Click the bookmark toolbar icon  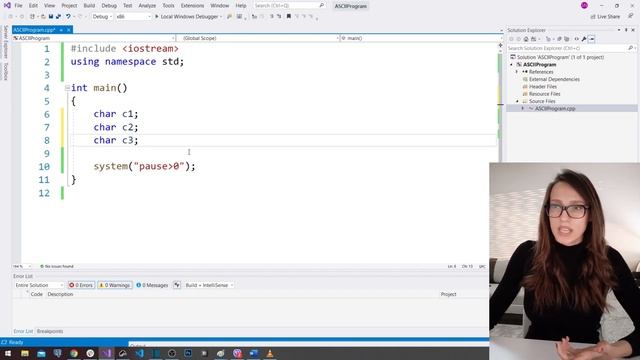289,16
